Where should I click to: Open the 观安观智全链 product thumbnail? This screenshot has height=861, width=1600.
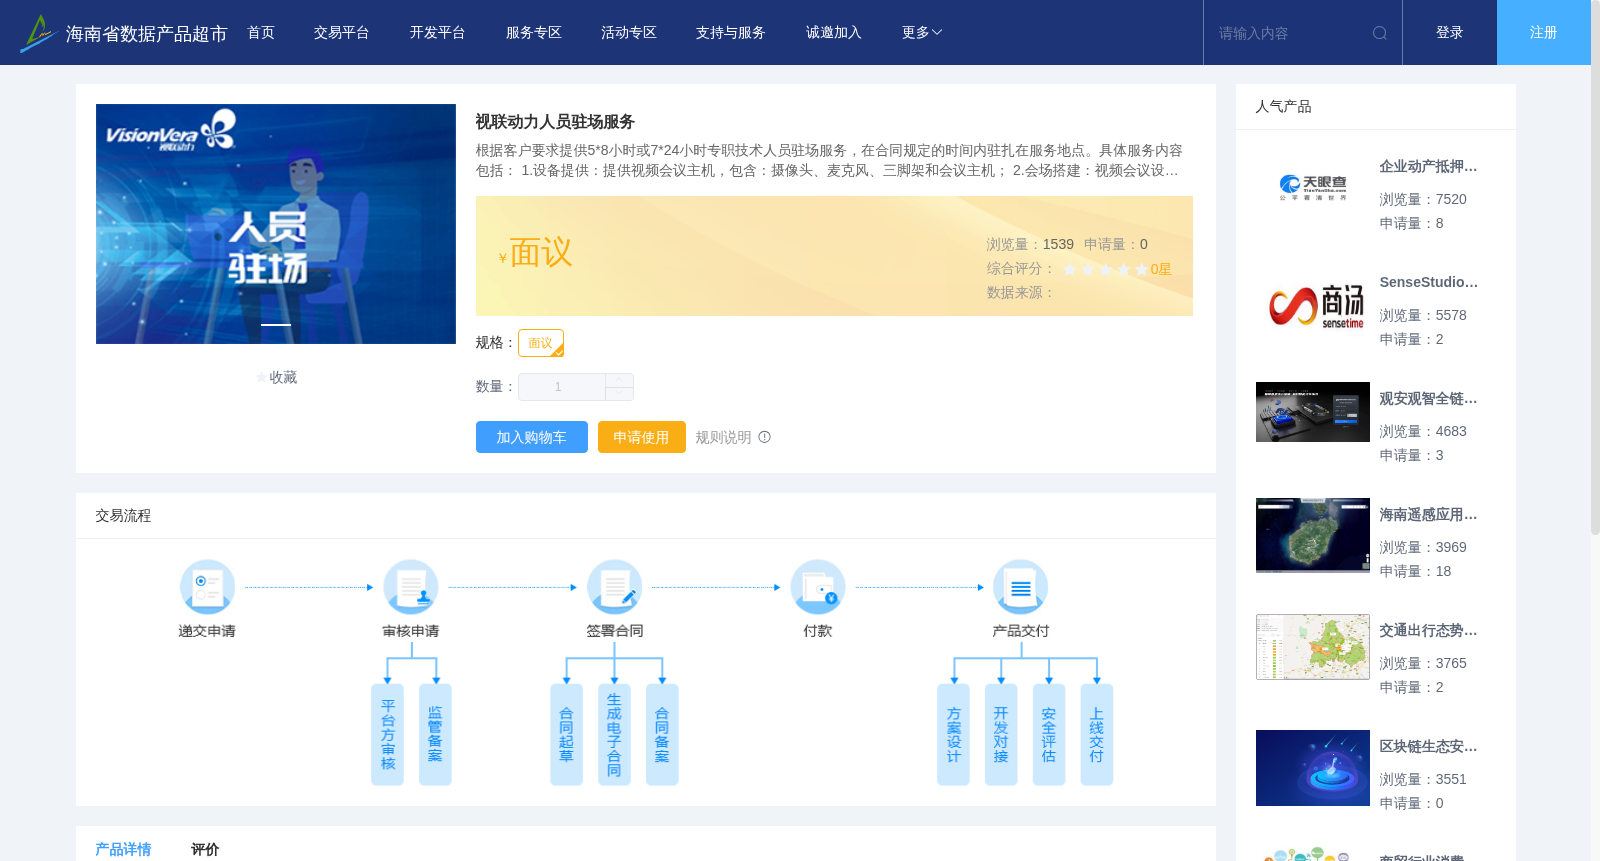tap(1313, 412)
